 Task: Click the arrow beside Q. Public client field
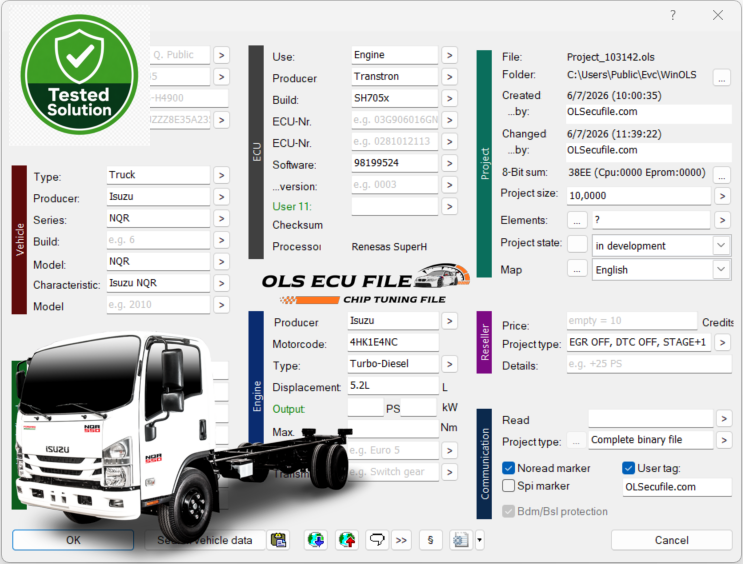pyautogui.click(x=221, y=55)
